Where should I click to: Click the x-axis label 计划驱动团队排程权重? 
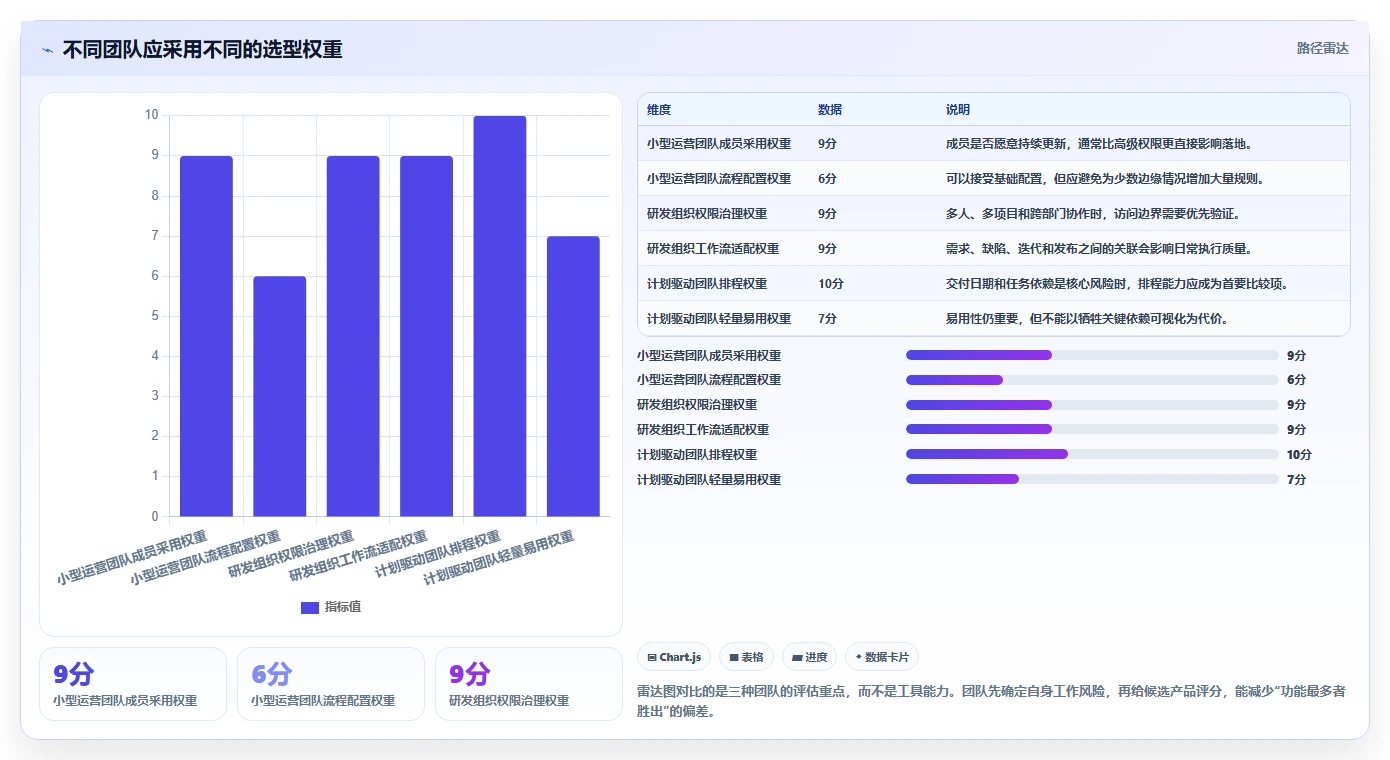(x=437, y=555)
